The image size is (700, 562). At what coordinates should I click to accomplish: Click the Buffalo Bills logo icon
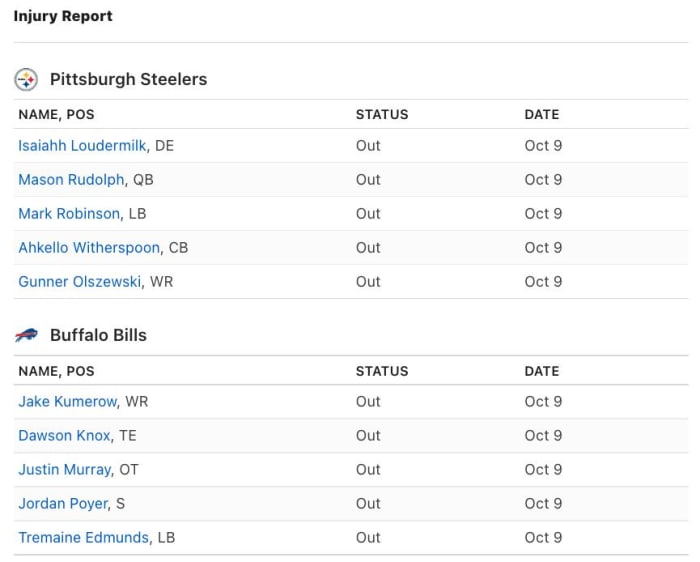[x=26, y=335]
